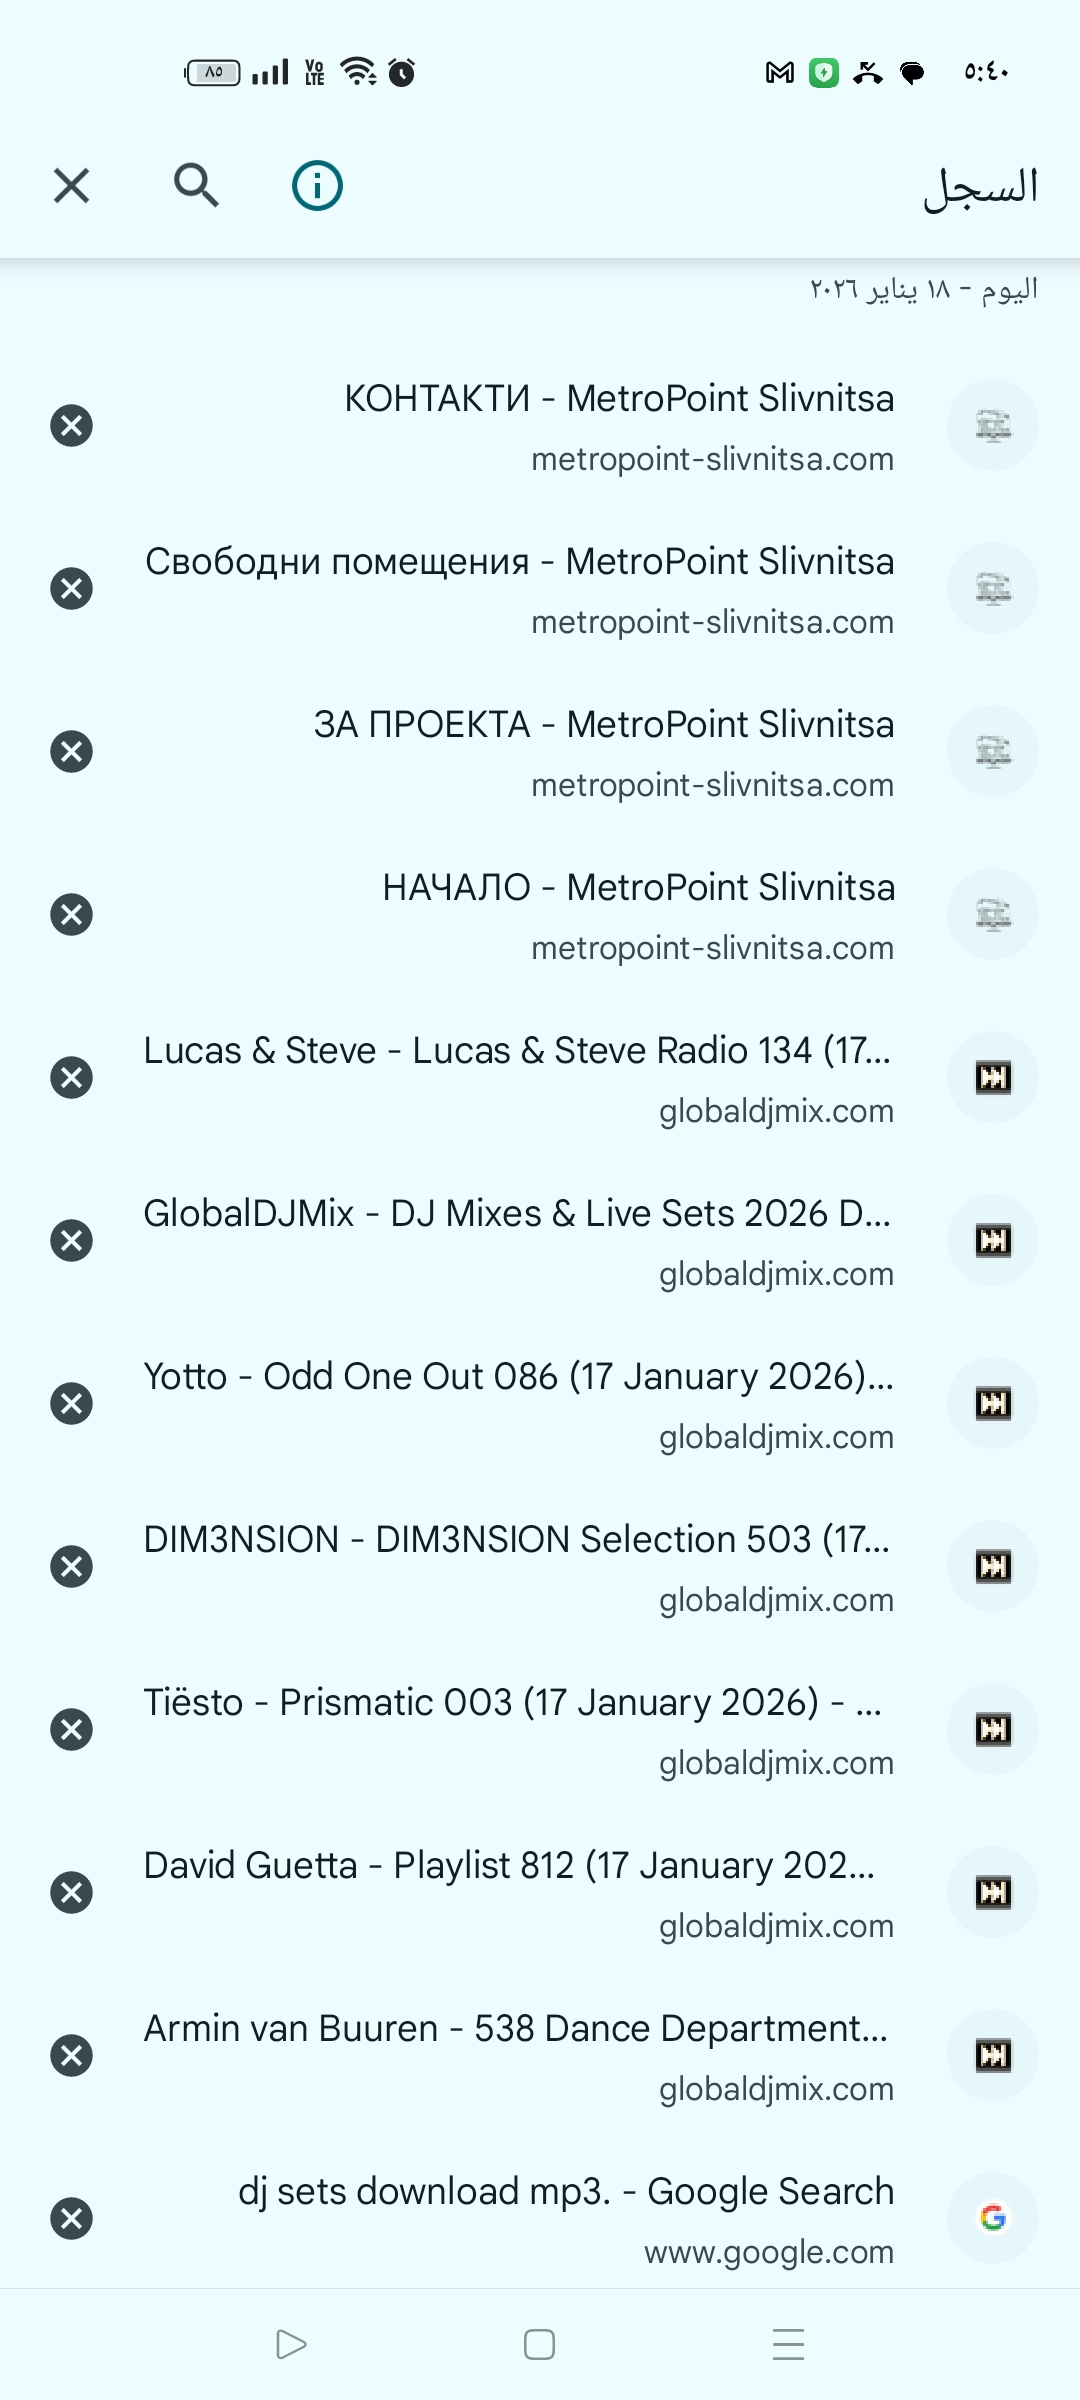
Task: Open the НАЧАЛО - MetroPoint Slivnitsa page
Action: [540, 914]
